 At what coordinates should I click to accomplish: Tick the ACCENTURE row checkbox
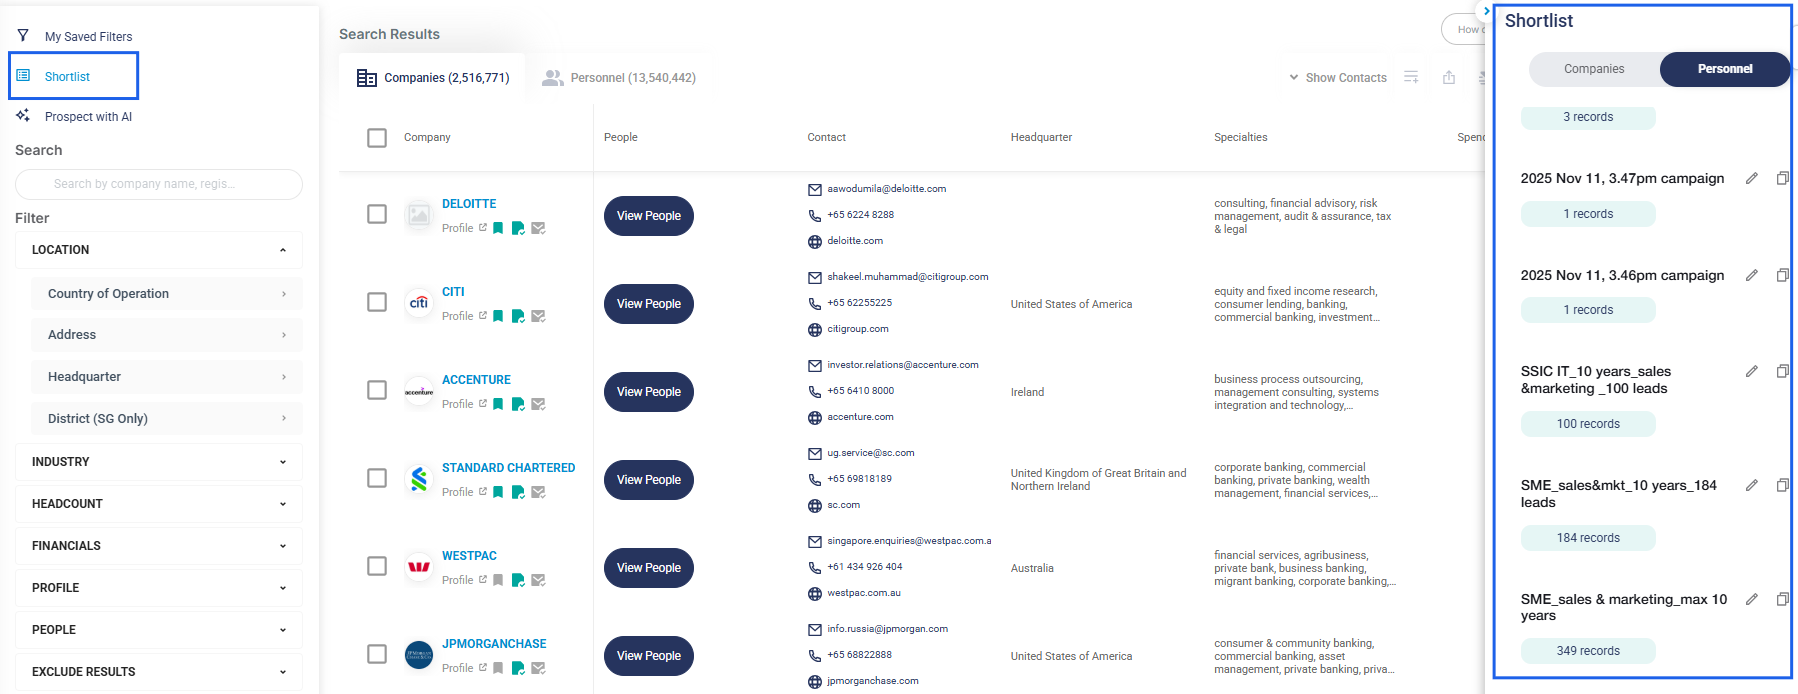click(x=377, y=390)
